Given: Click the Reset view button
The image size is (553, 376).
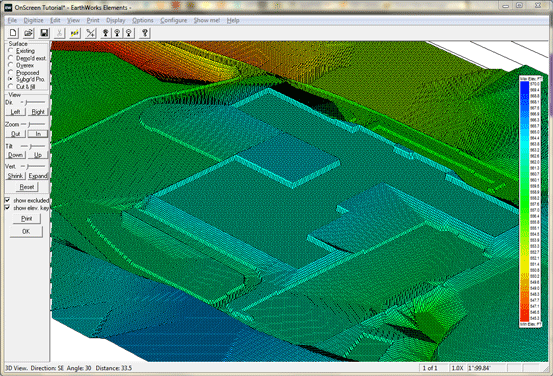Looking at the screenshot, I should pyautogui.click(x=27, y=187).
